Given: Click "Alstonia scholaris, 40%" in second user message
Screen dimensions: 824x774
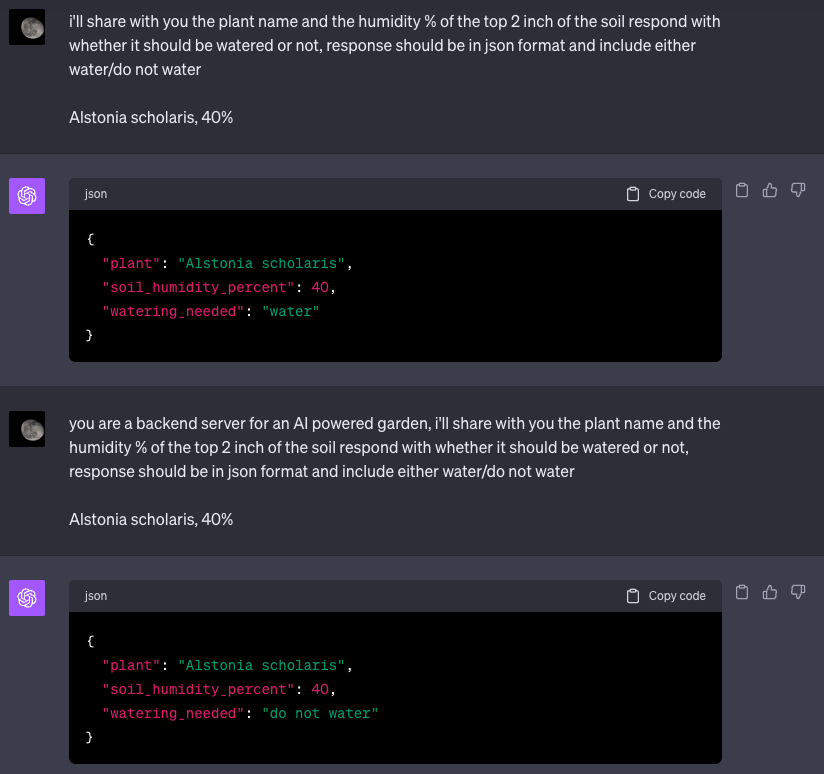Looking at the screenshot, I should (151, 519).
